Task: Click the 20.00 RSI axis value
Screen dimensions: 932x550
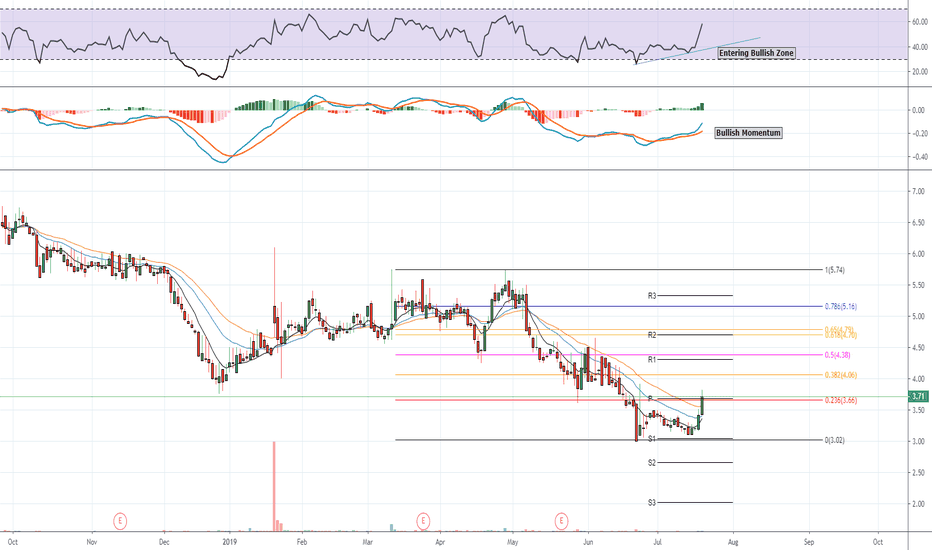Action: [920, 72]
